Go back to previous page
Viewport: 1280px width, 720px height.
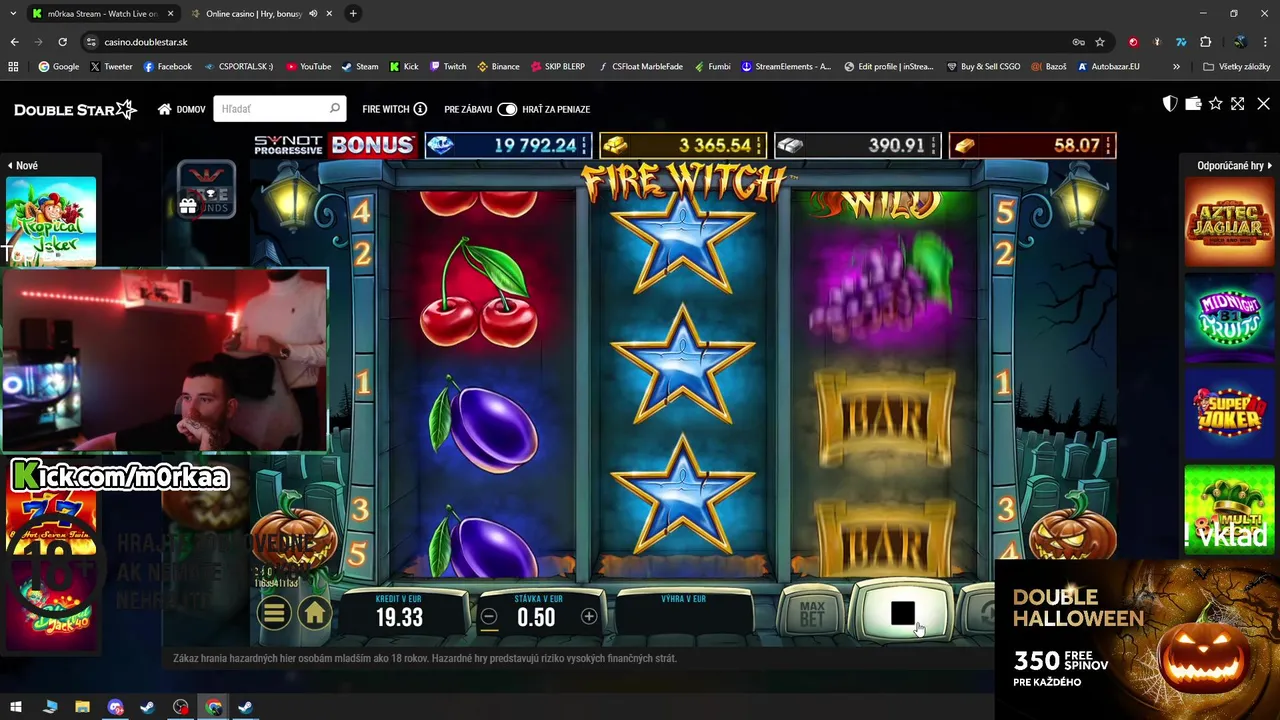pos(14,42)
